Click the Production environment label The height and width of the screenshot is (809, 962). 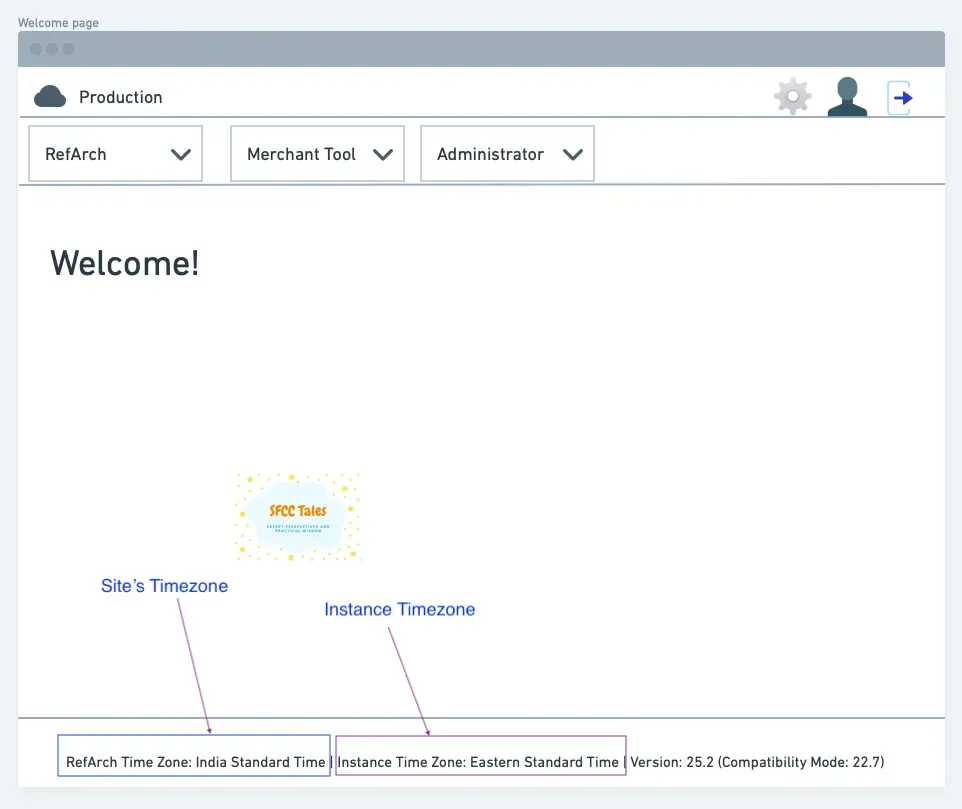click(121, 97)
